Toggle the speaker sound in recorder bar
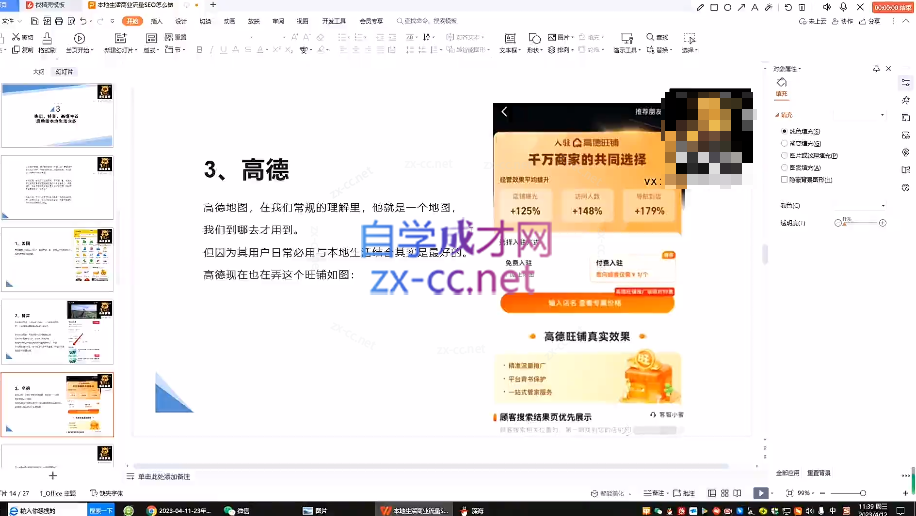Screen dimensions: 916x516 (x=827, y=7)
